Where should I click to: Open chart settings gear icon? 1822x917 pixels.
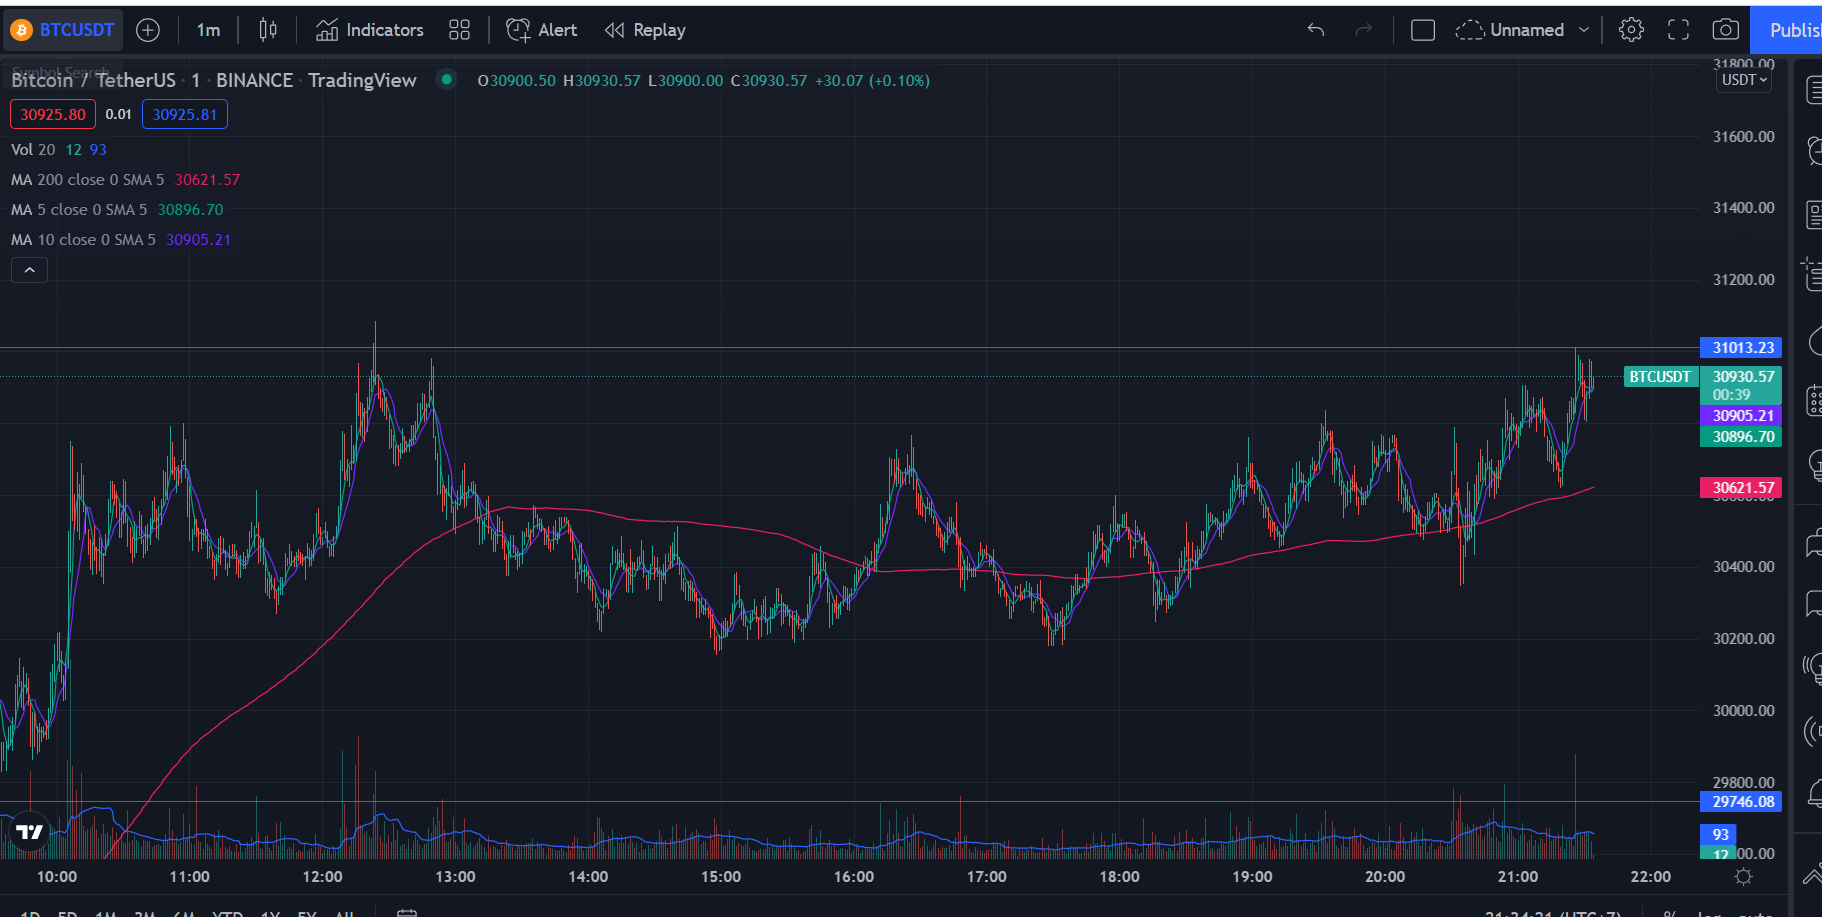point(1631,30)
